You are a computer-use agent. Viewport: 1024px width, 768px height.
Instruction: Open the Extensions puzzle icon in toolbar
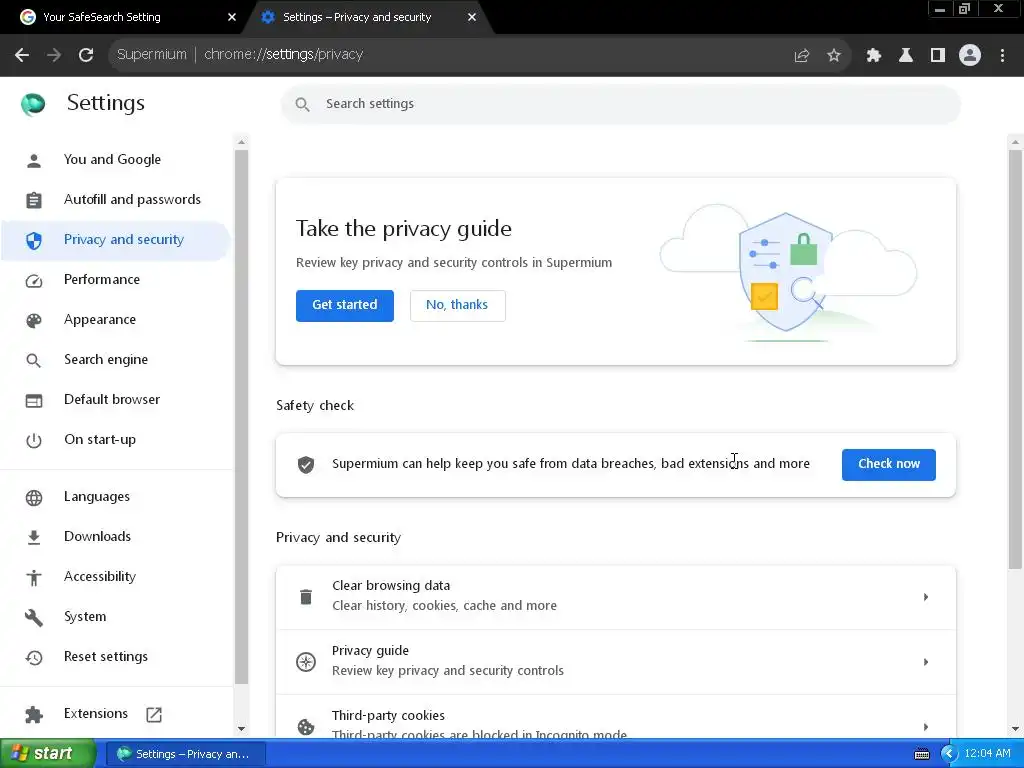874,56
